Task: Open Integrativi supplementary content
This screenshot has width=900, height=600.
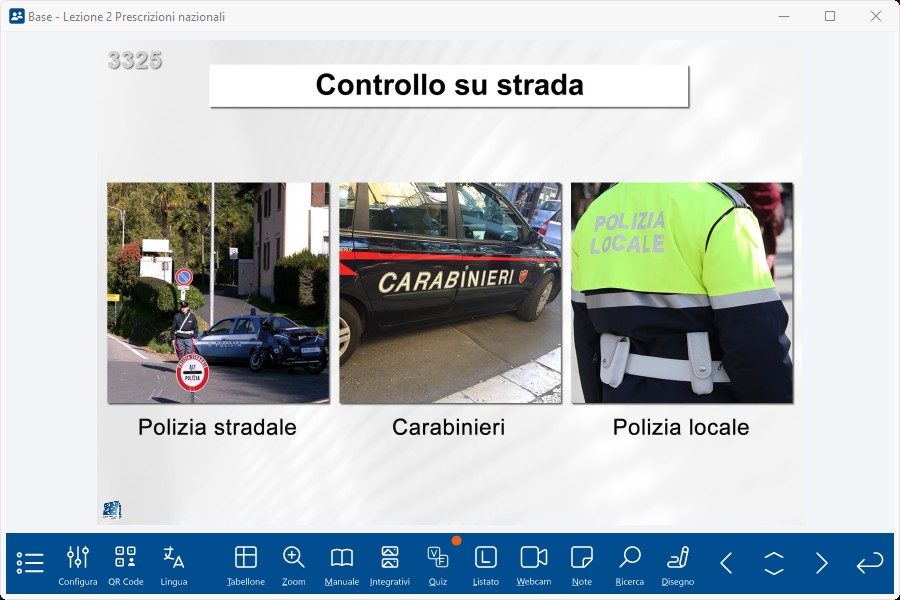Action: [x=390, y=565]
